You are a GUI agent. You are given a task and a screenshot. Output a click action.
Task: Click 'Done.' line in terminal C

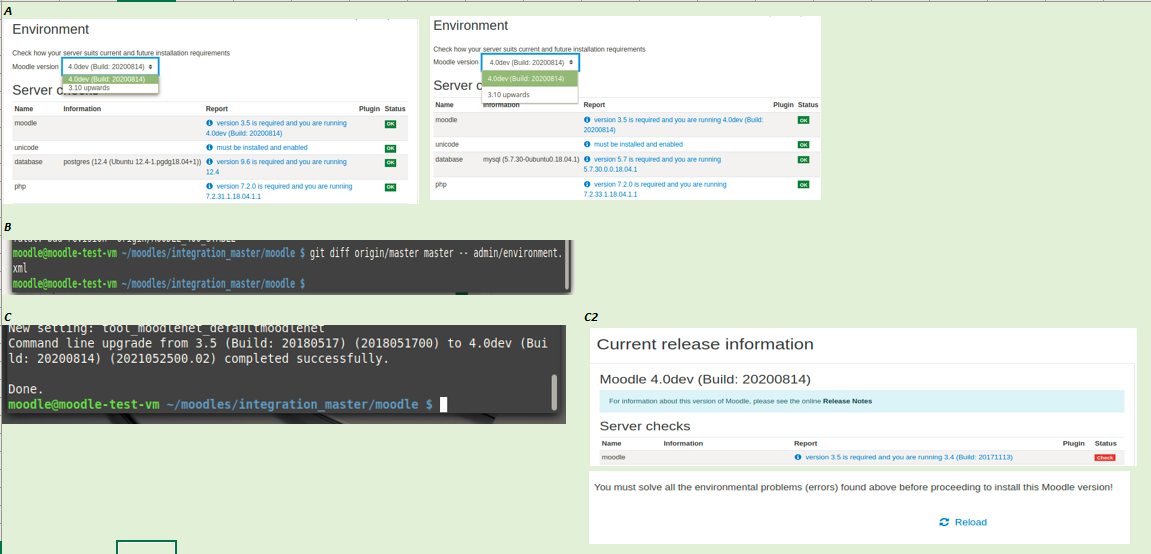26,389
